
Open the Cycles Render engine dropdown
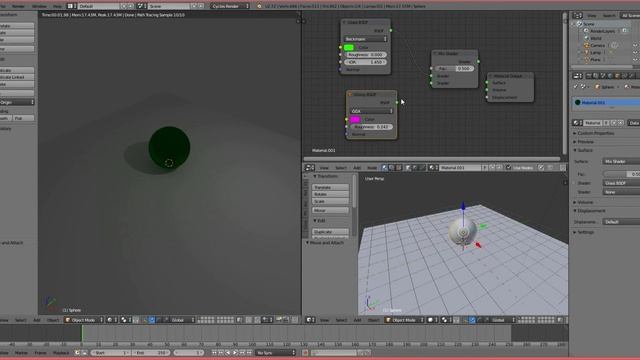(x=230, y=6)
